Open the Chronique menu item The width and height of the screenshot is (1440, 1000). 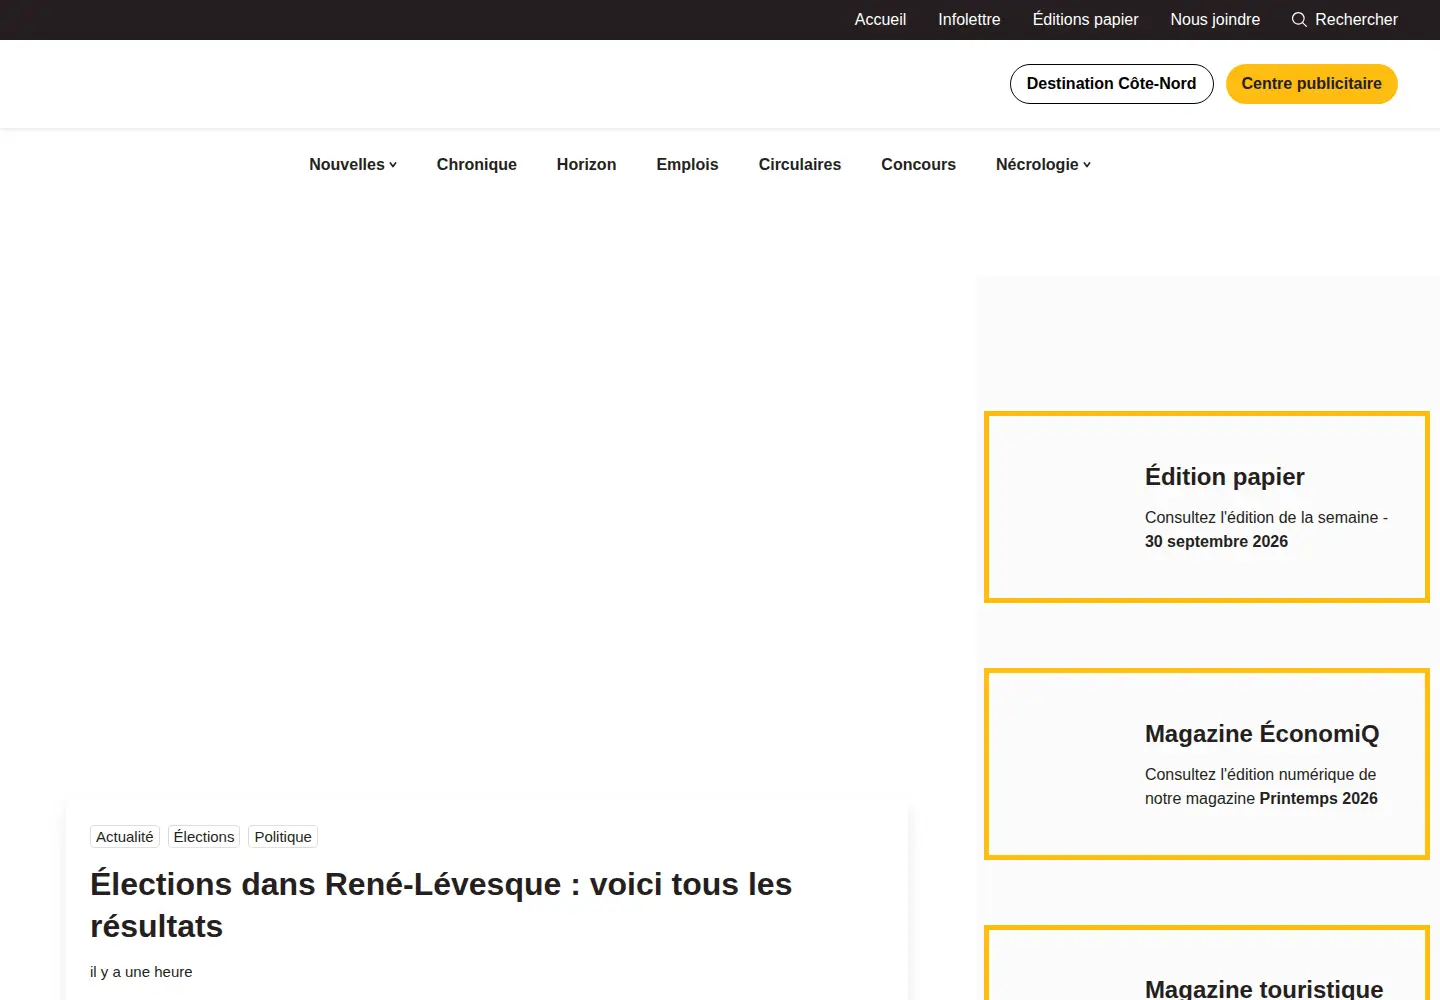(x=476, y=164)
